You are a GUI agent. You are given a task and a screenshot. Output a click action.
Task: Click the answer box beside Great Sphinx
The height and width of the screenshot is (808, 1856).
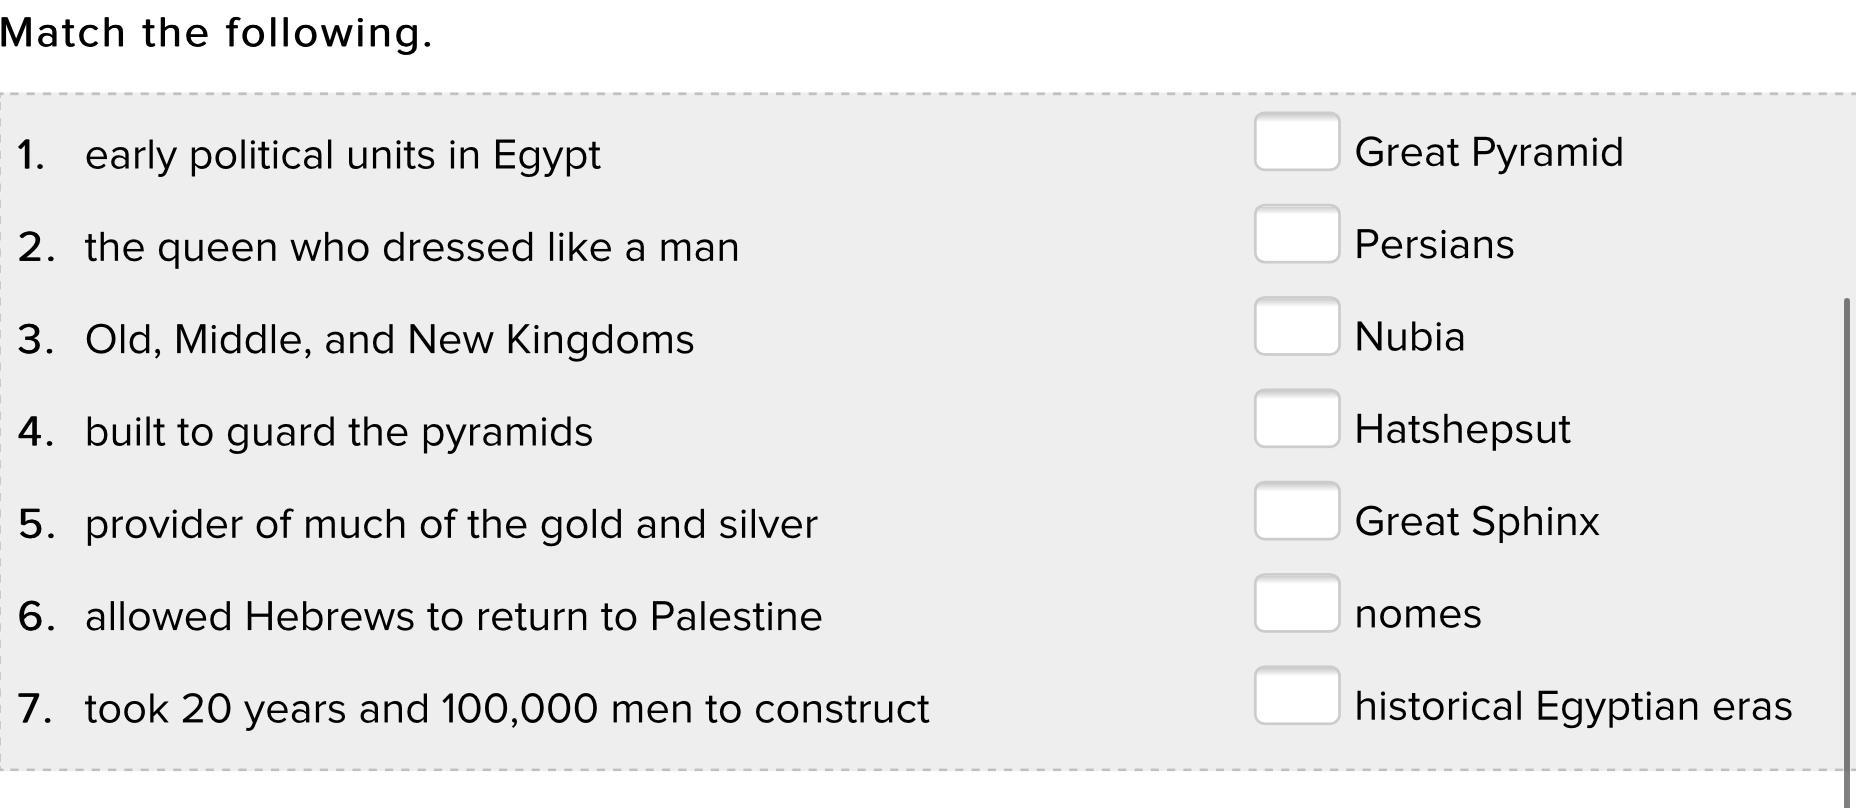coord(1297,511)
